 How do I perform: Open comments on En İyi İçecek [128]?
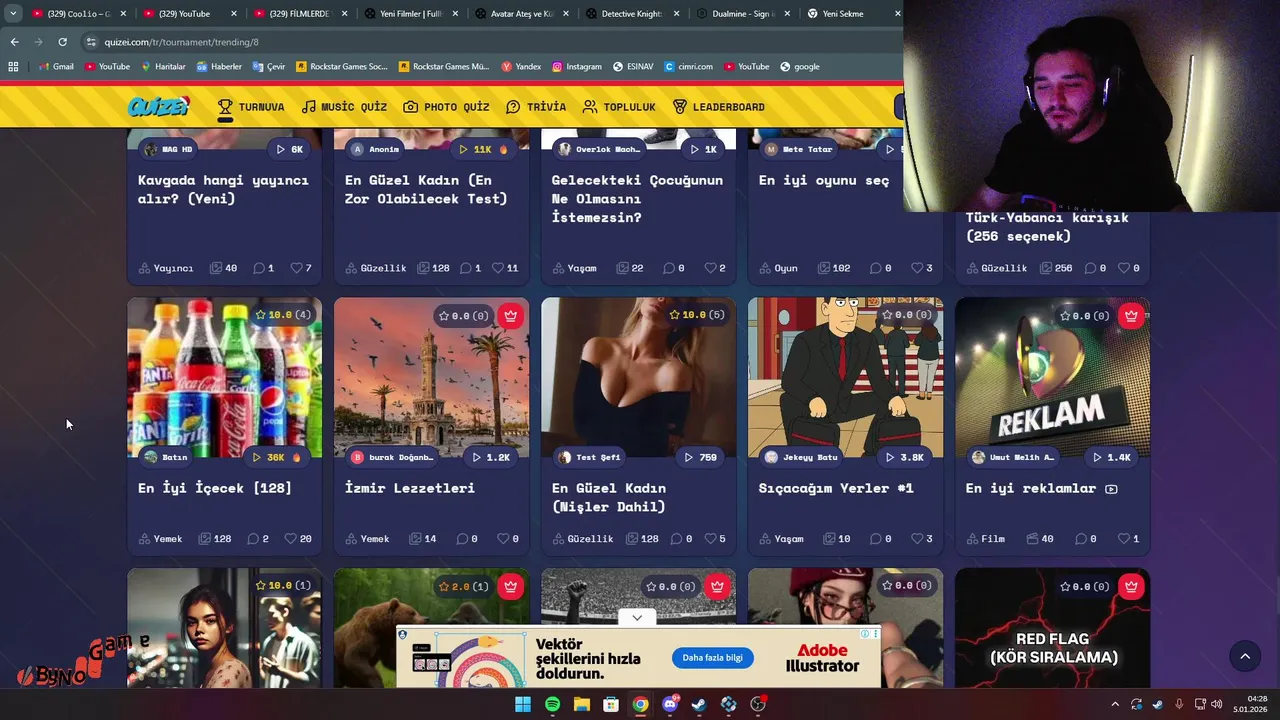pos(258,538)
